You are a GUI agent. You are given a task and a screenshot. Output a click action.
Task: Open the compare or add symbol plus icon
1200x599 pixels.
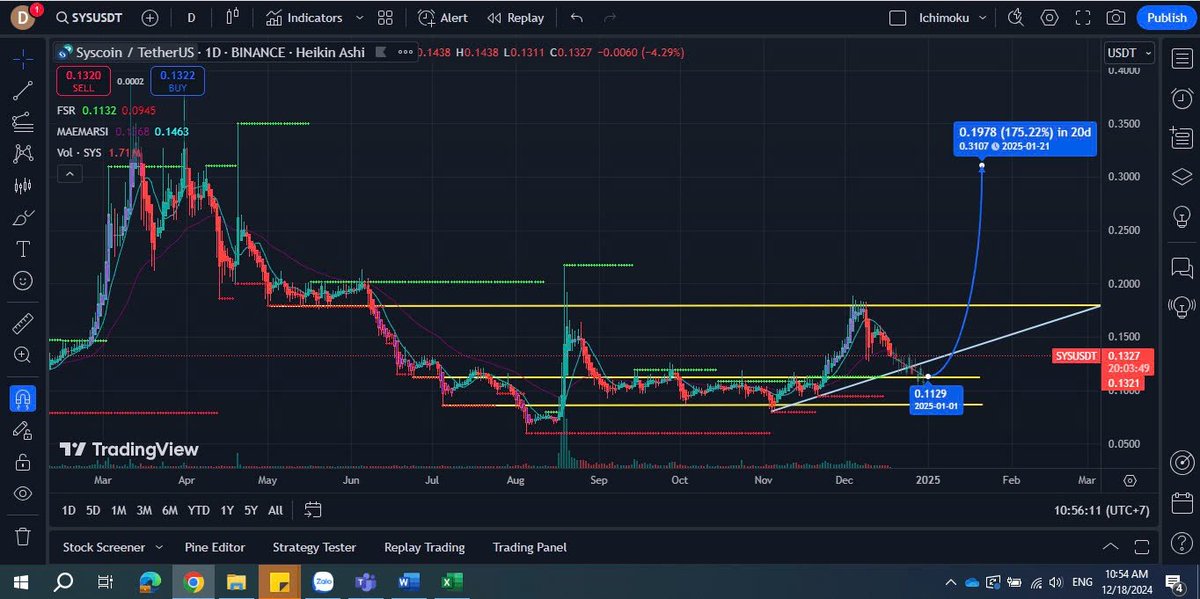150,18
